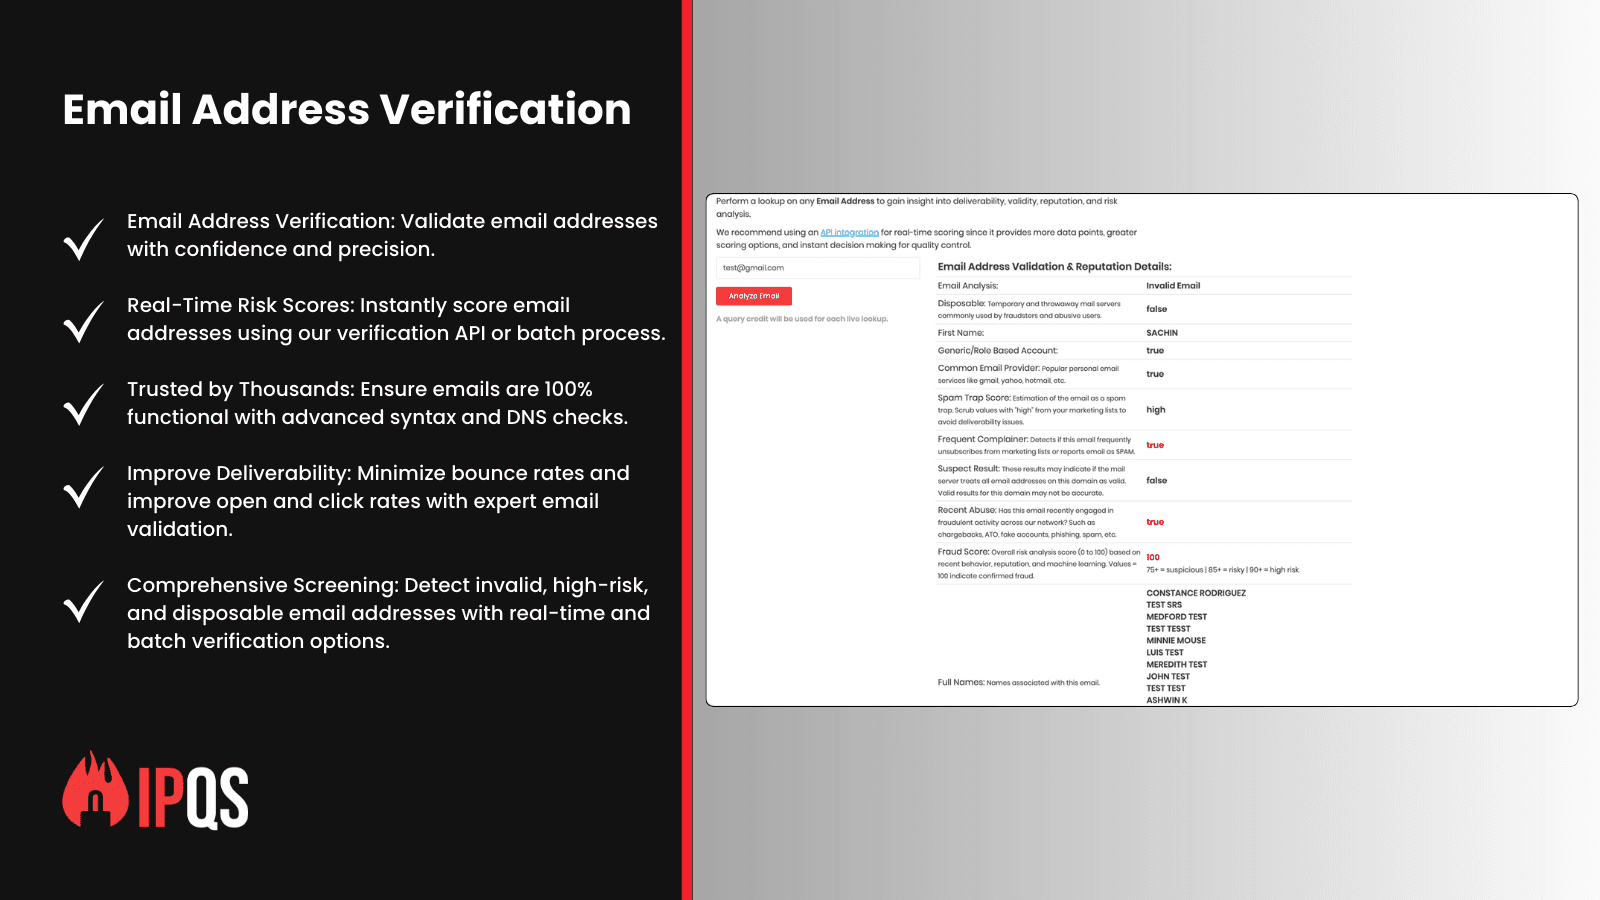Click the Fraud Score value 100

coord(1153,557)
